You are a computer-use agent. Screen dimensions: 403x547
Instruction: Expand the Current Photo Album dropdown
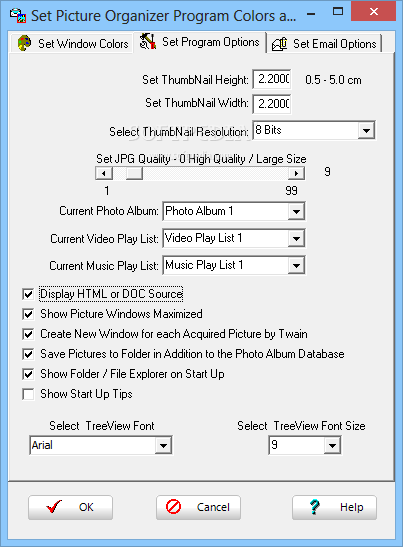tap(296, 211)
